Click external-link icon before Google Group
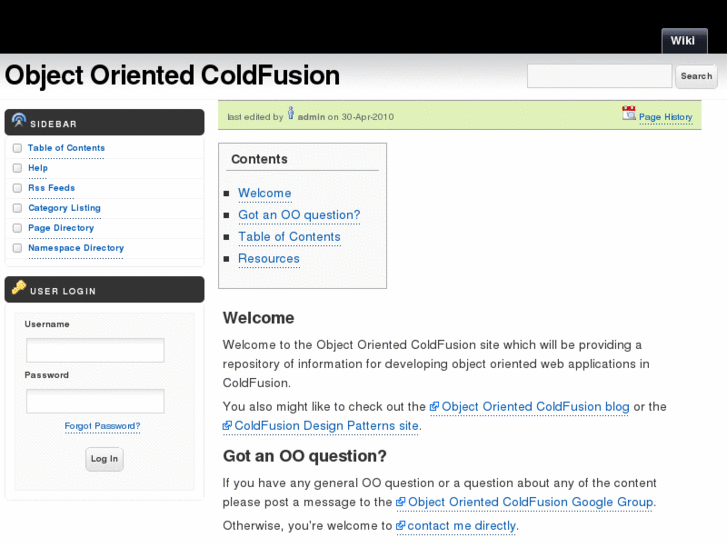The height and width of the screenshot is (545, 727). pyautogui.click(x=401, y=502)
